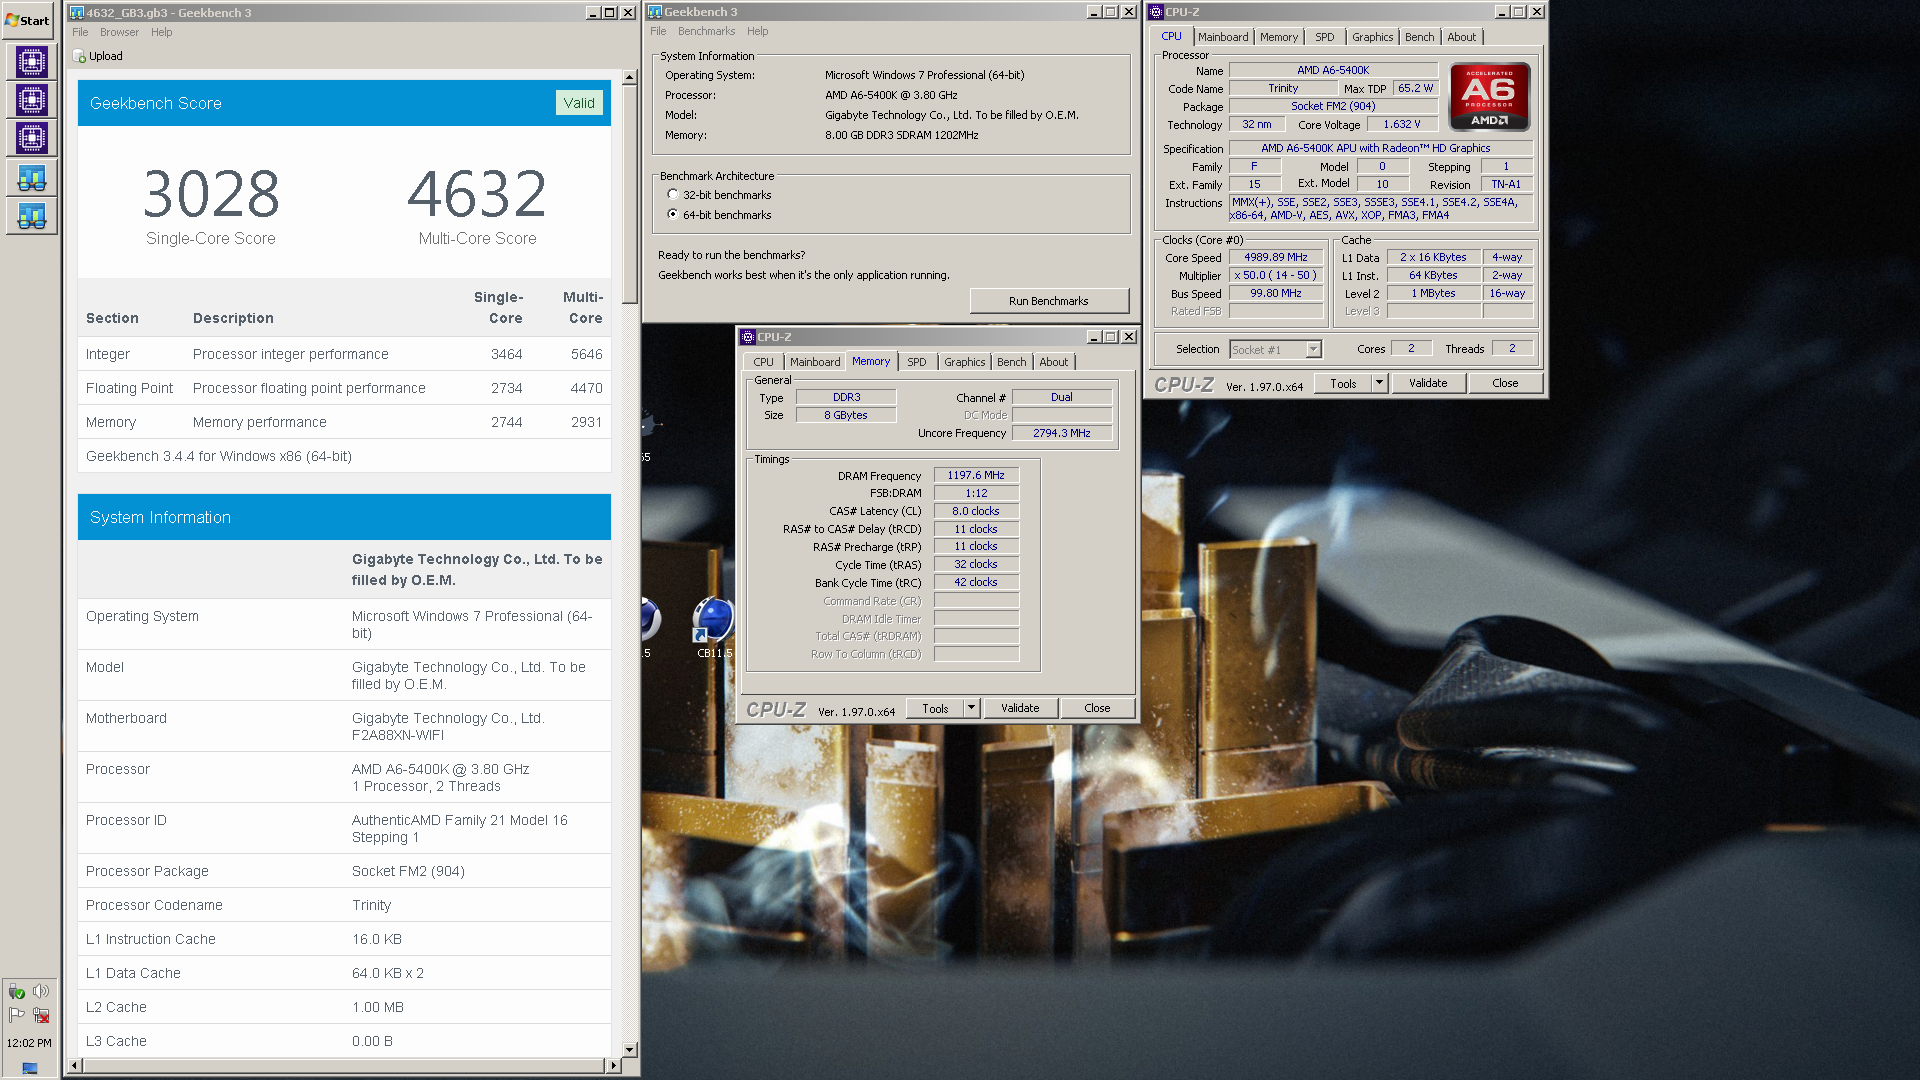Click the 12:02 PM system clock
The image size is (1920, 1080).
click(x=29, y=1043)
